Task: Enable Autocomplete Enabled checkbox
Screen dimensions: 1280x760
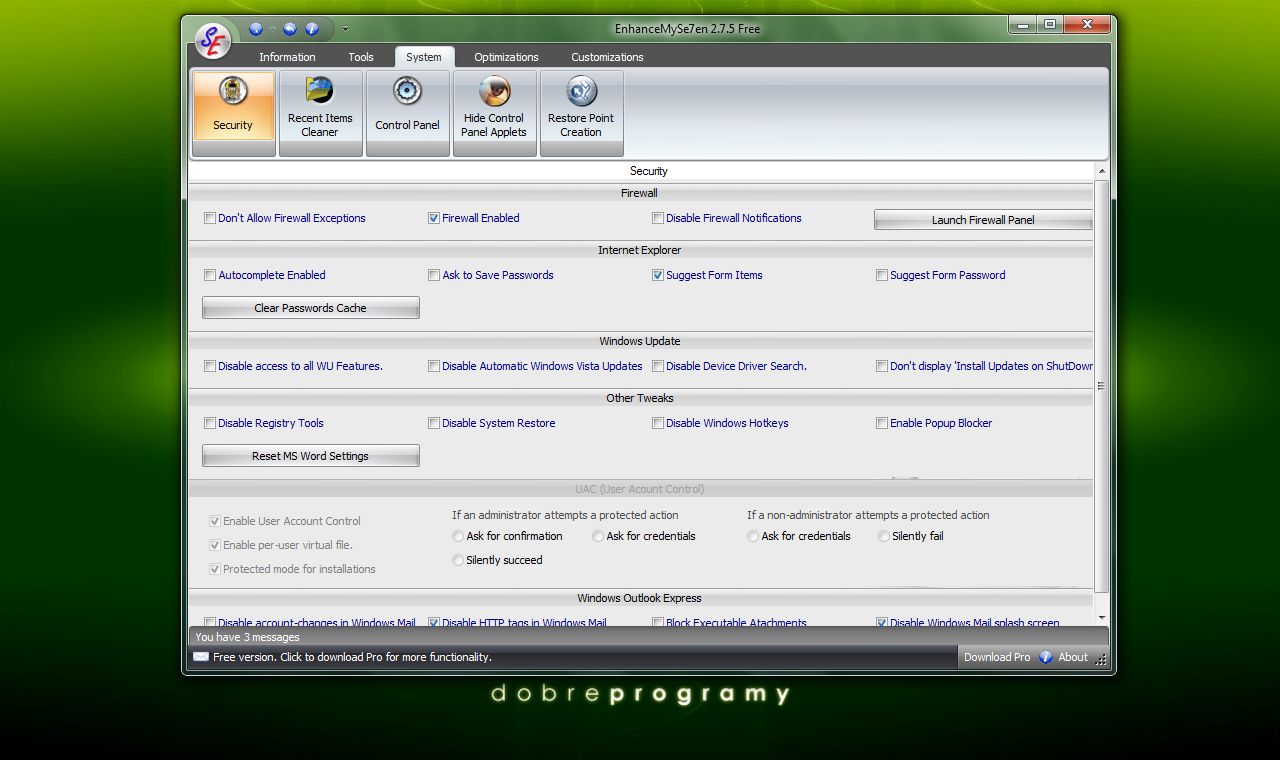Action: (x=210, y=275)
